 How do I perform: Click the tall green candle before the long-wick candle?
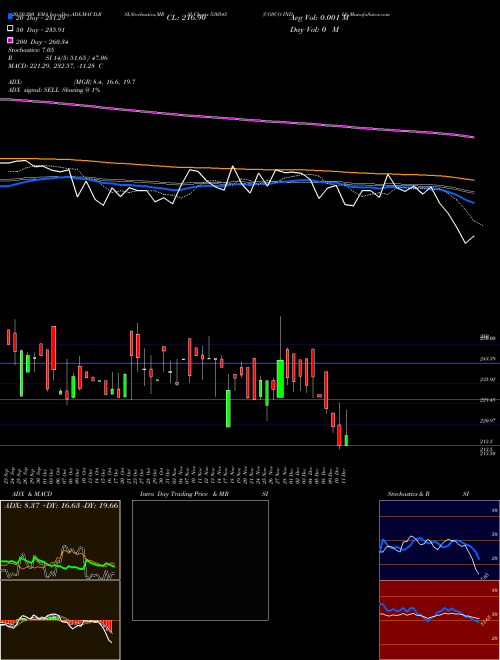tap(280, 379)
